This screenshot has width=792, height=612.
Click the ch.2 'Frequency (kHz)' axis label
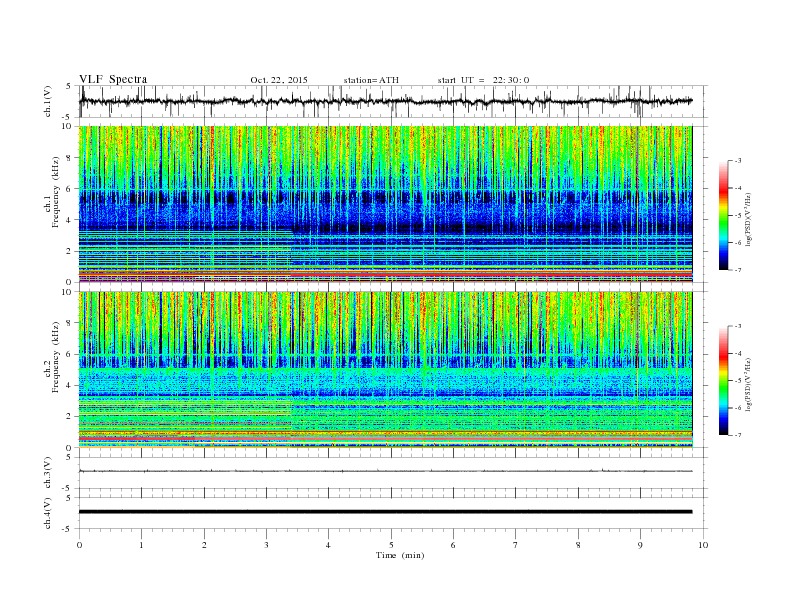[x=56, y=356]
